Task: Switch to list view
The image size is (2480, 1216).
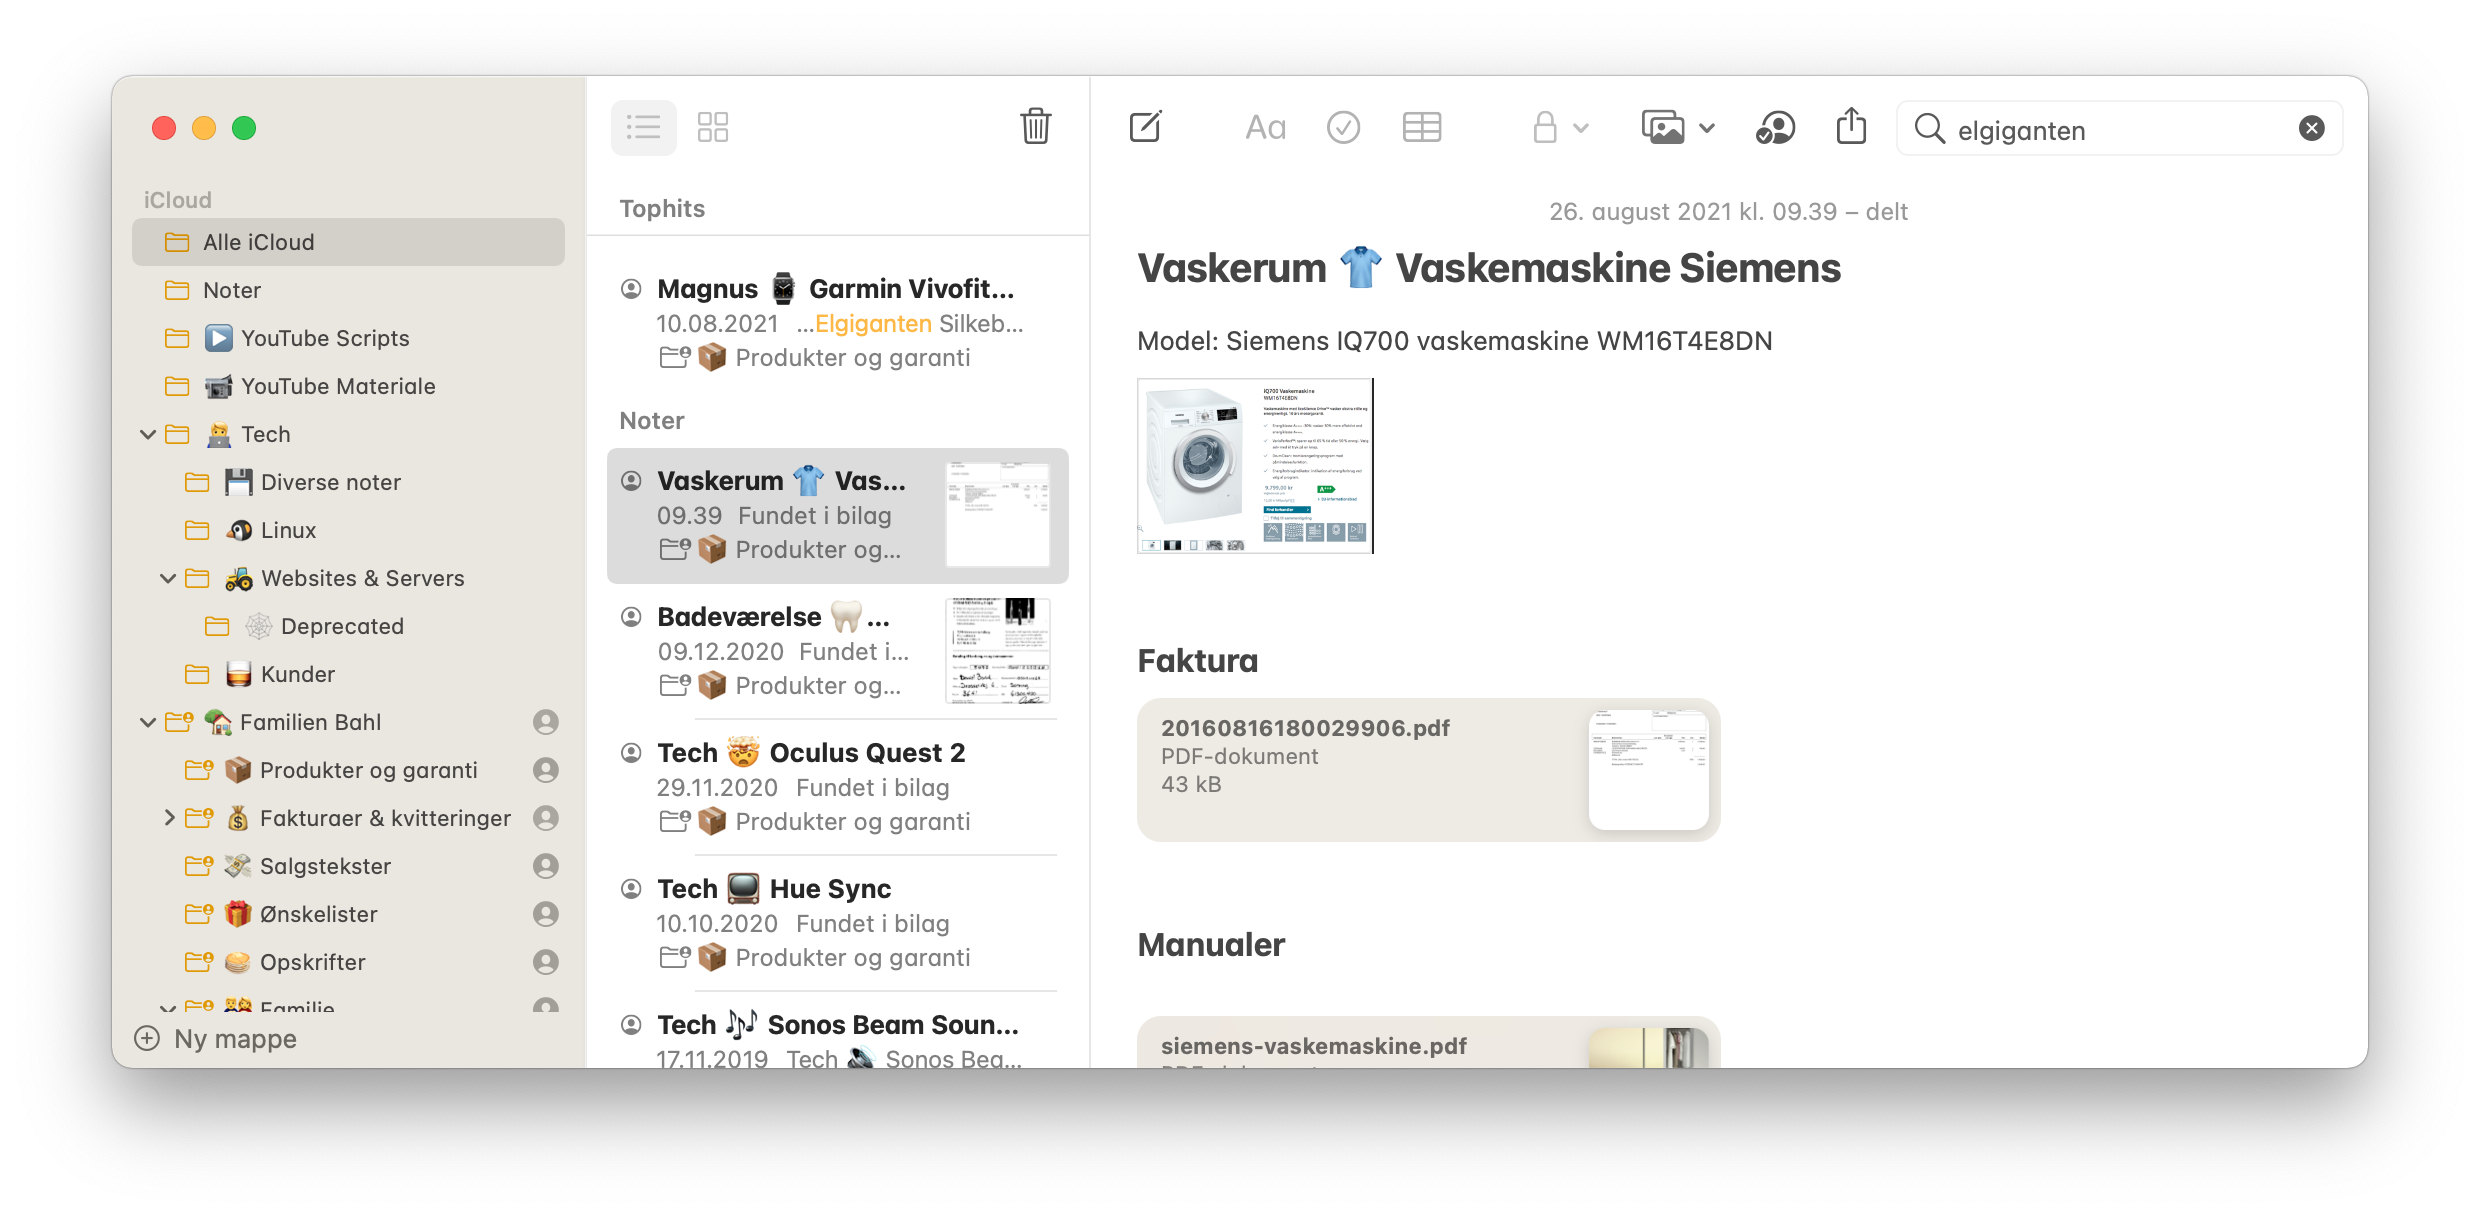Action: 643,127
